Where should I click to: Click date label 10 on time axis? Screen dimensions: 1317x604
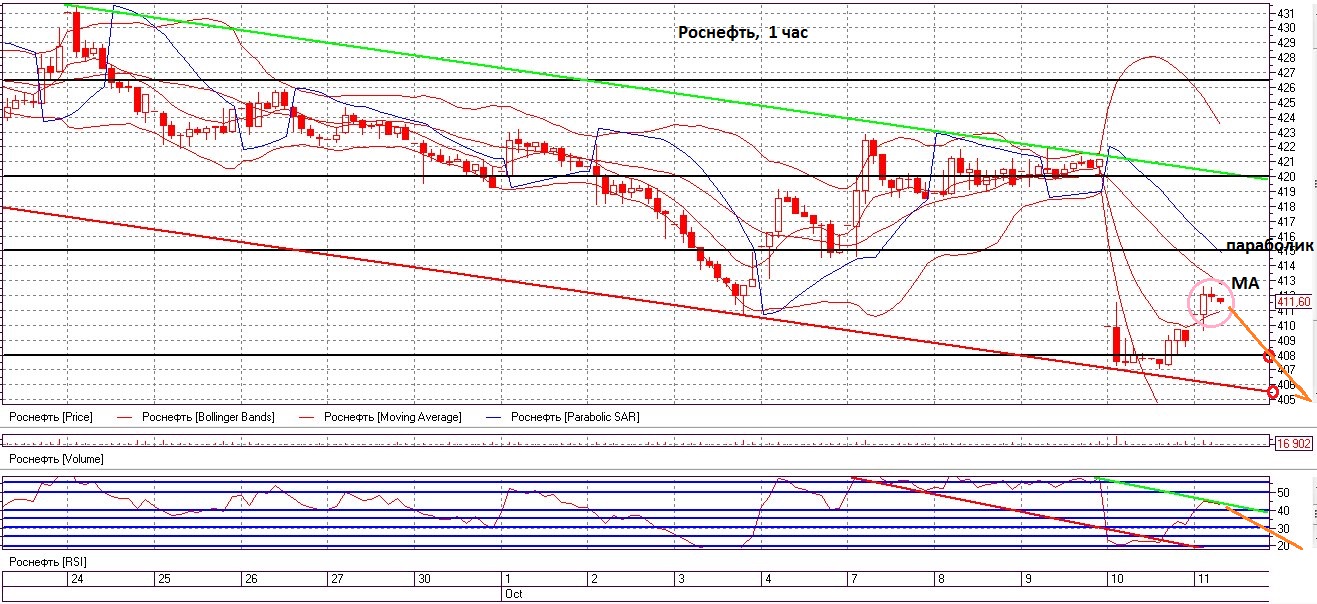coord(1115,579)
